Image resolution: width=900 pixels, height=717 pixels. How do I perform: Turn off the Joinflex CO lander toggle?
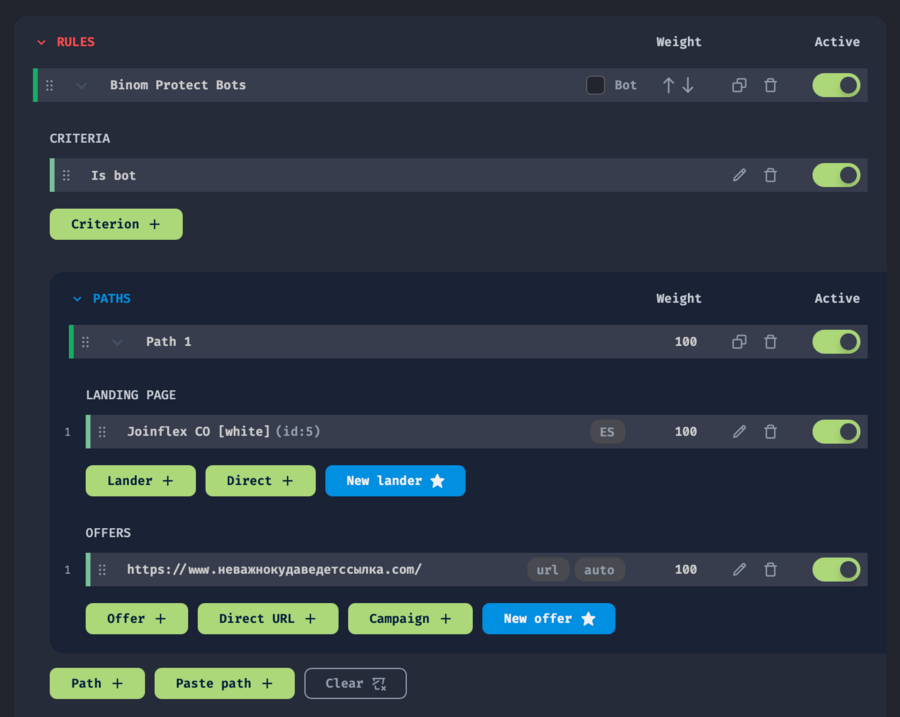pos(836,432)
